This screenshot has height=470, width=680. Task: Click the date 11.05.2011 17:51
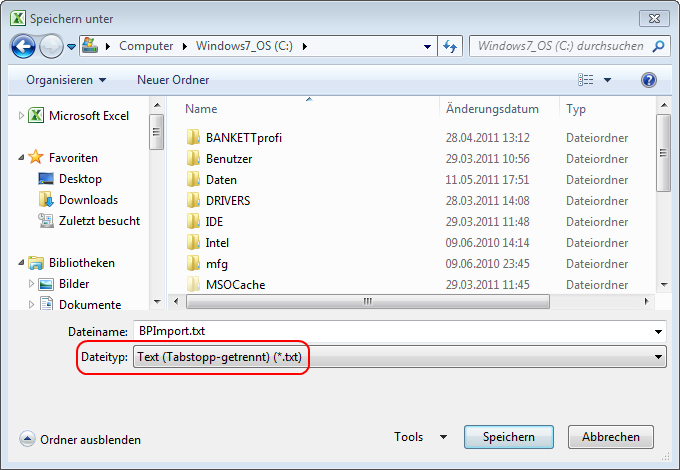tap(487, 180)
